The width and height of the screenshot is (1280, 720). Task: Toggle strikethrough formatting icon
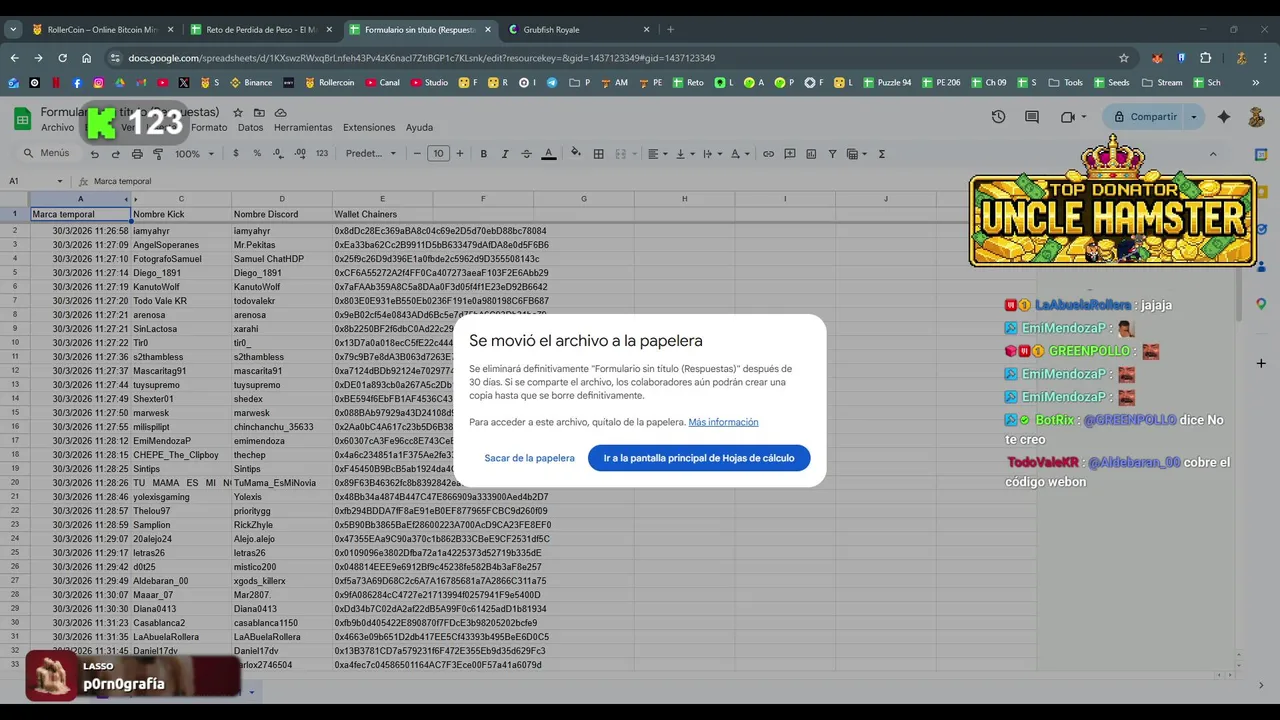(x=526, y=154)
